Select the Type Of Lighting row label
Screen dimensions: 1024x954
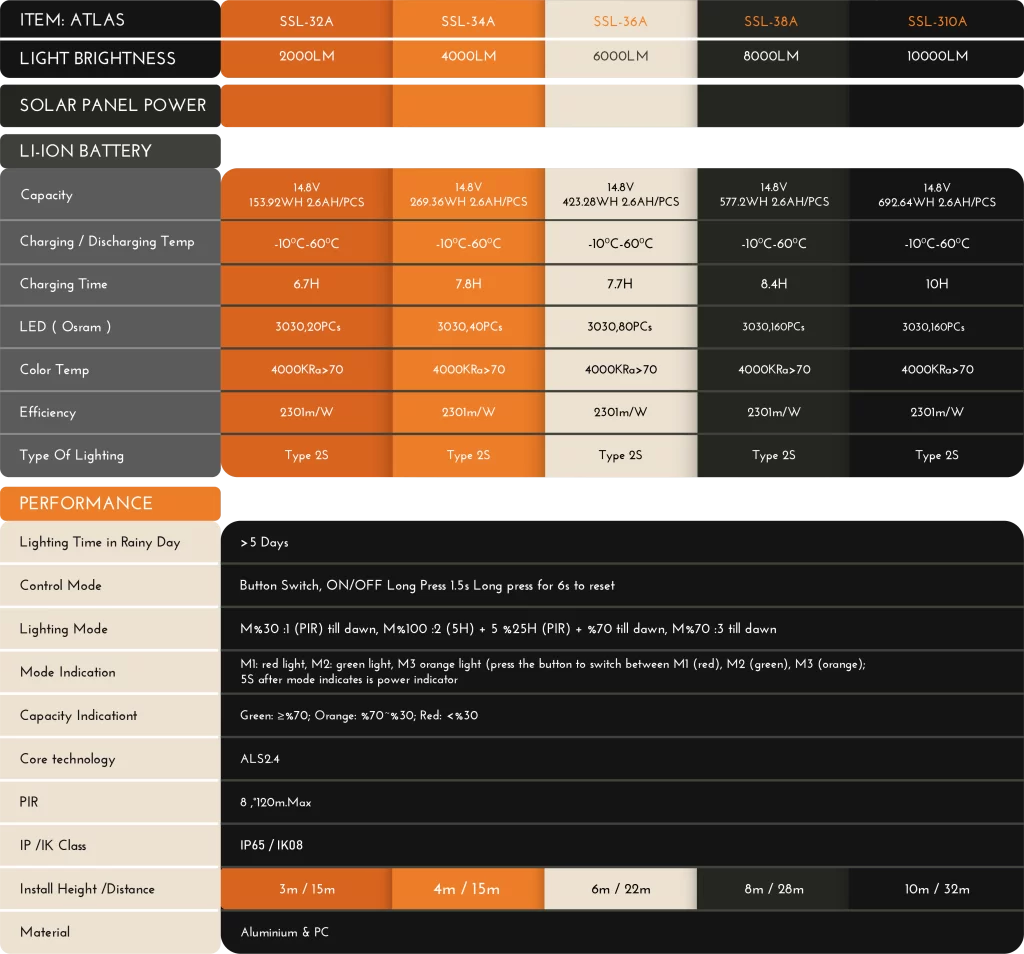[x=72, y=455]
